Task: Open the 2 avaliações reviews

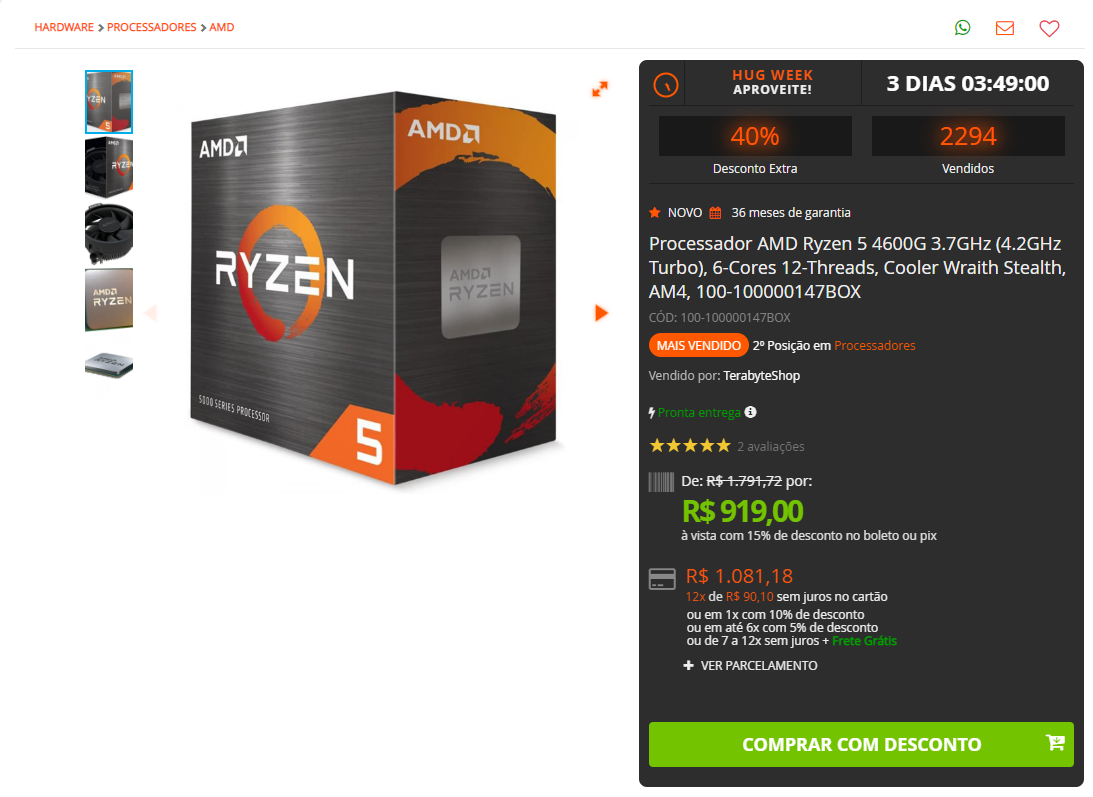Action: (x=770, y=446)
